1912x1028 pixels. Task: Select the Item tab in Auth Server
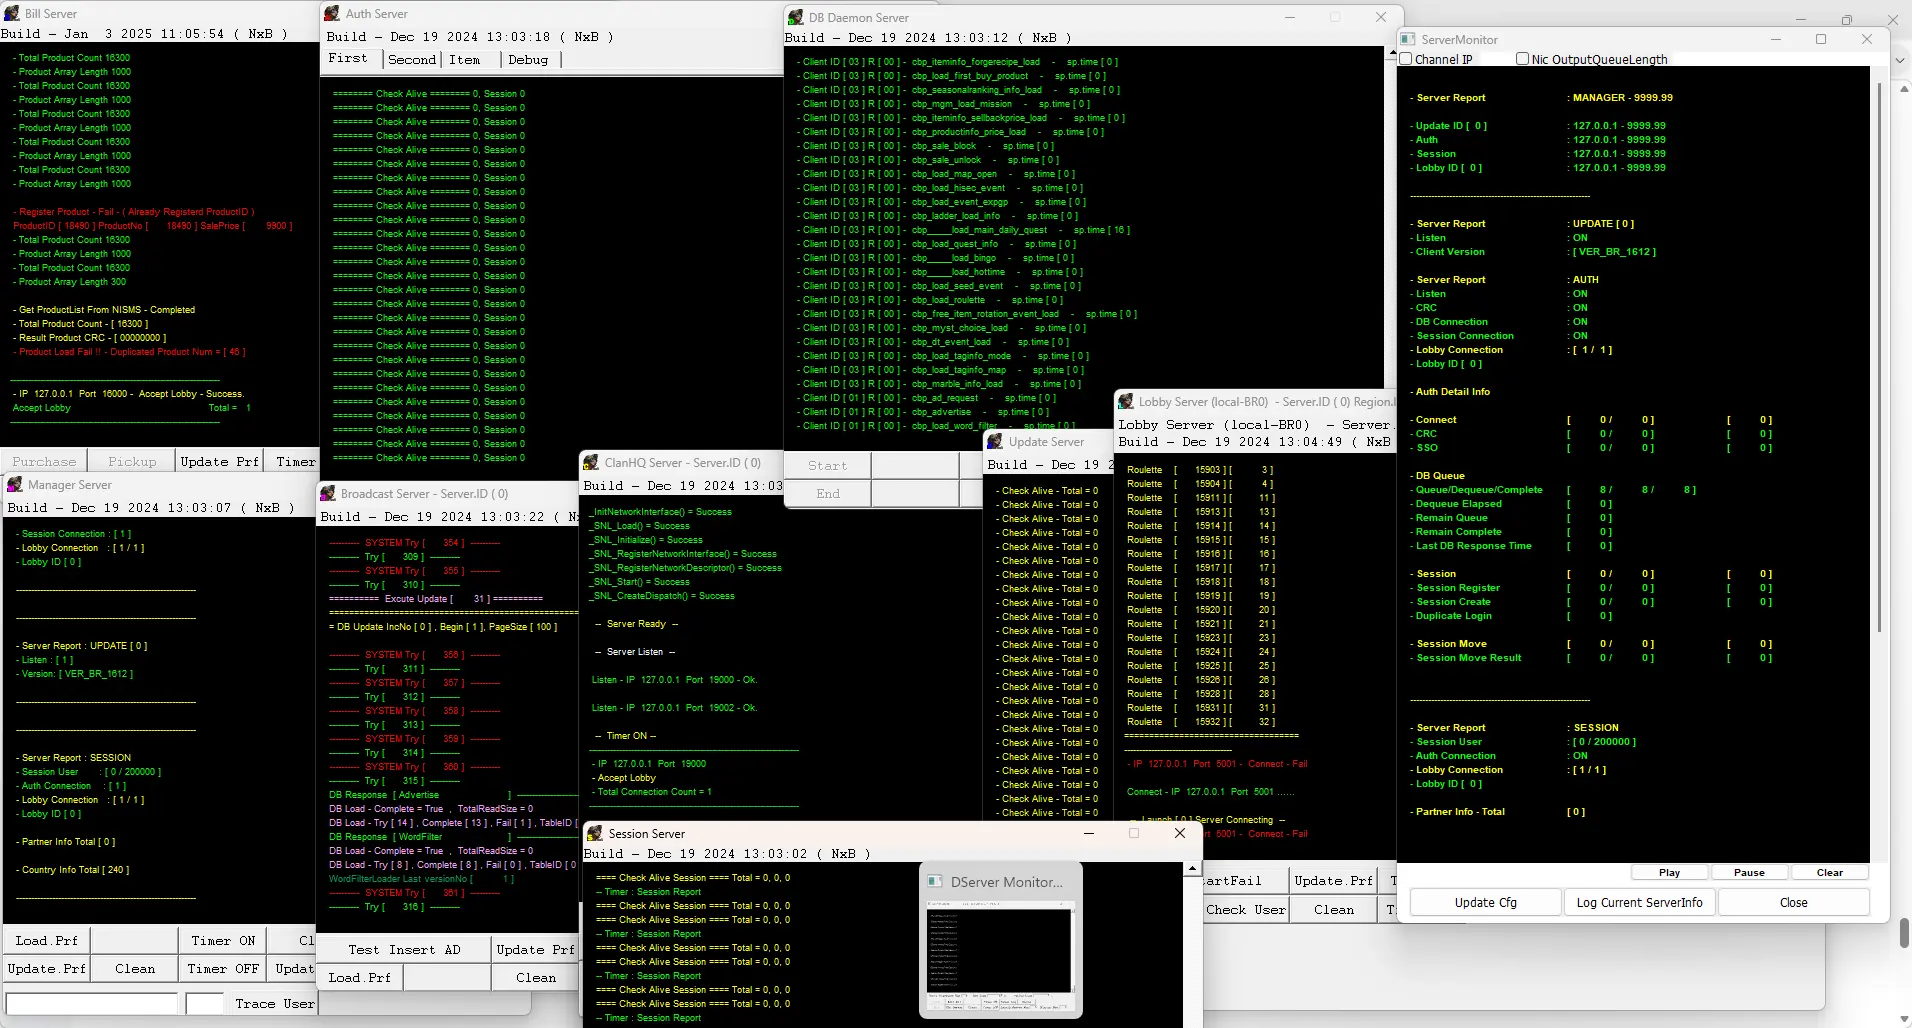click(x=465, y=60)
